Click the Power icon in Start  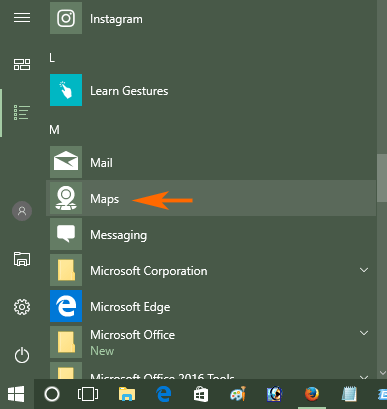(x=22, y=355)
